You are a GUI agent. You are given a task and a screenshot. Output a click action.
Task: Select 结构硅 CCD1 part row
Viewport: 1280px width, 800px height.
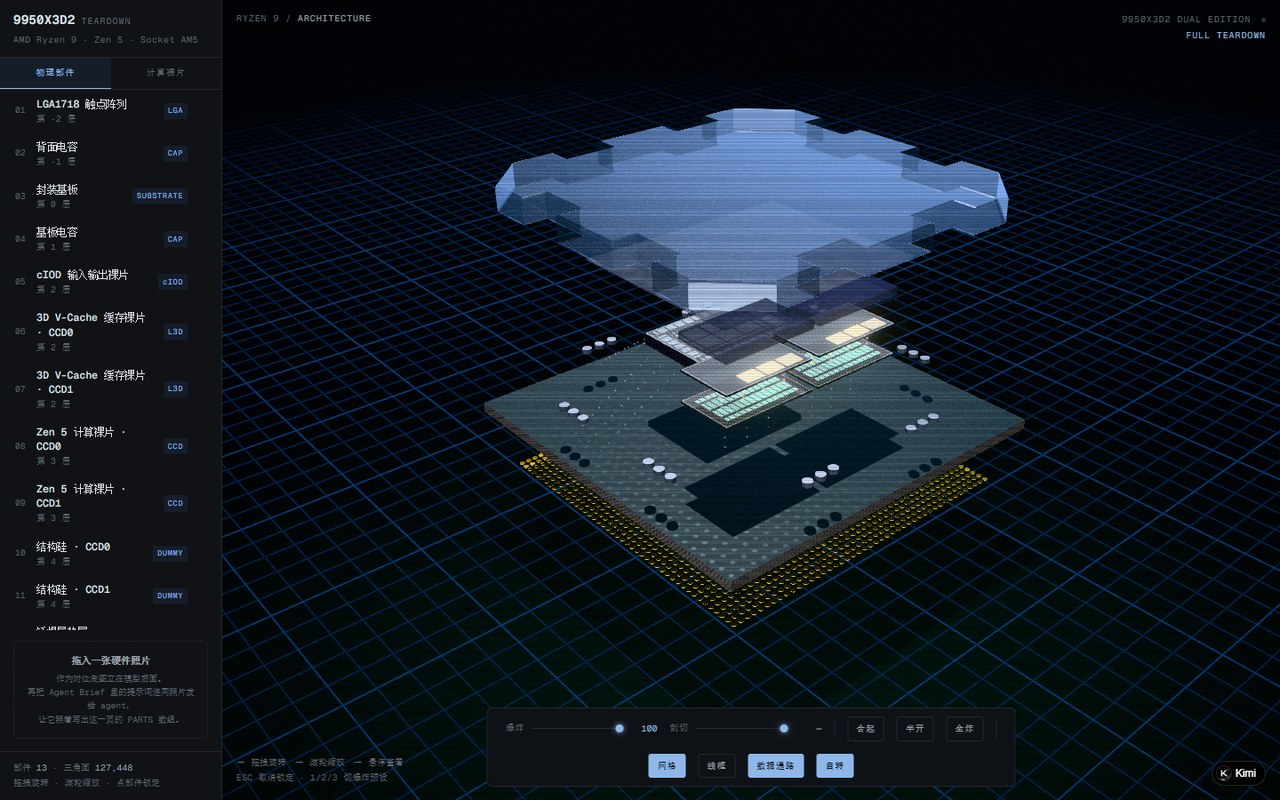[111, 596]
